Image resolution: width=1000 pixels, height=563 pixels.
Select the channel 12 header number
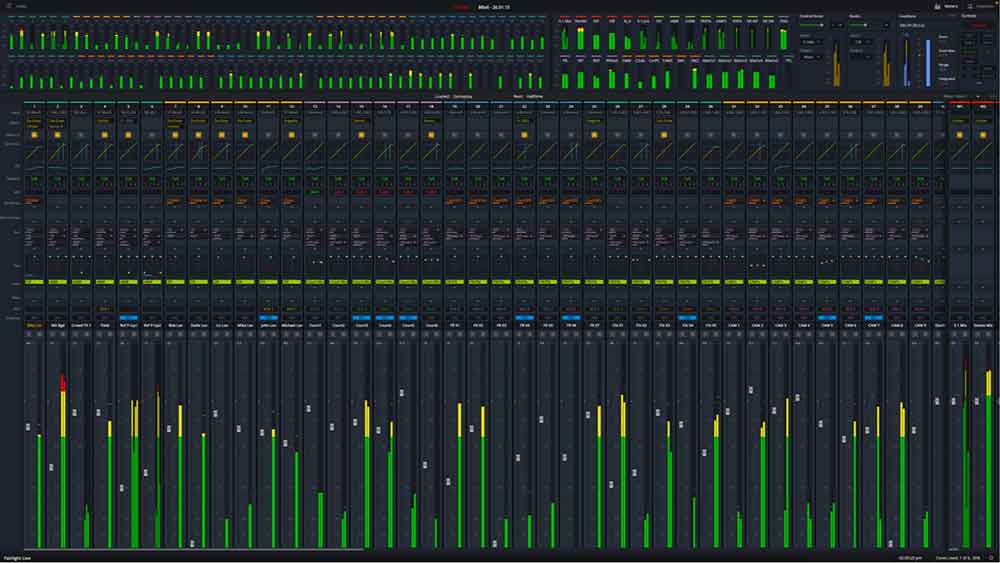click(291, 106)
